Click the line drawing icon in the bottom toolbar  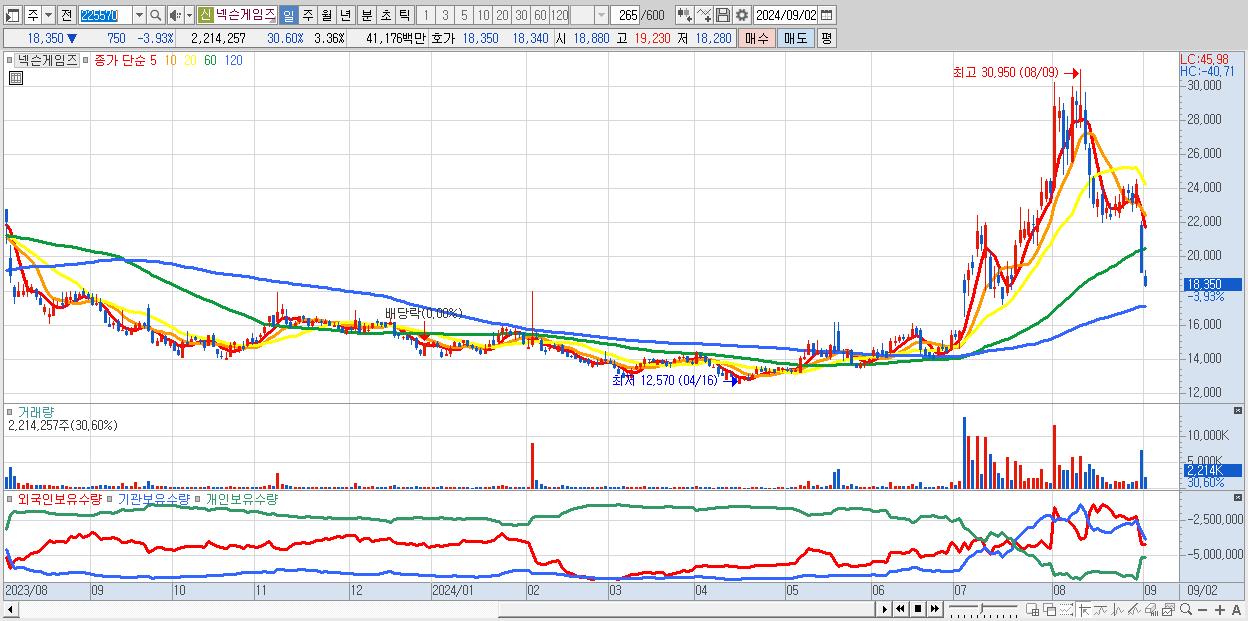pos(1135,609)
